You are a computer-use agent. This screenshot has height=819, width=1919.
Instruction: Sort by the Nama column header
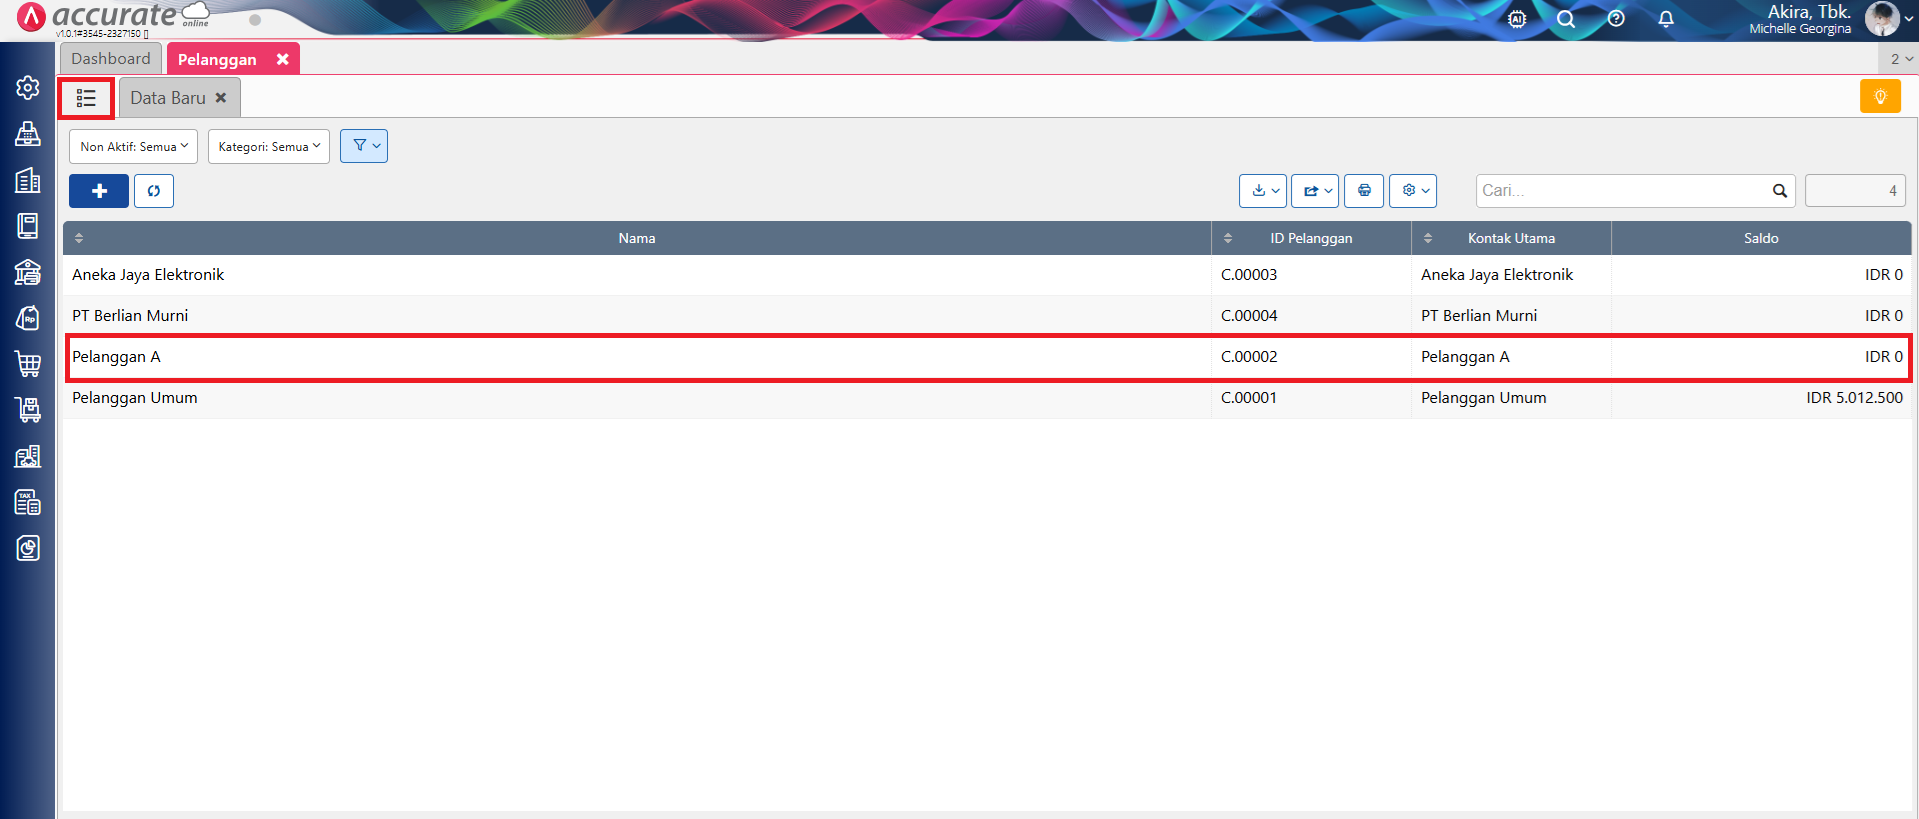tap(636, 238)
